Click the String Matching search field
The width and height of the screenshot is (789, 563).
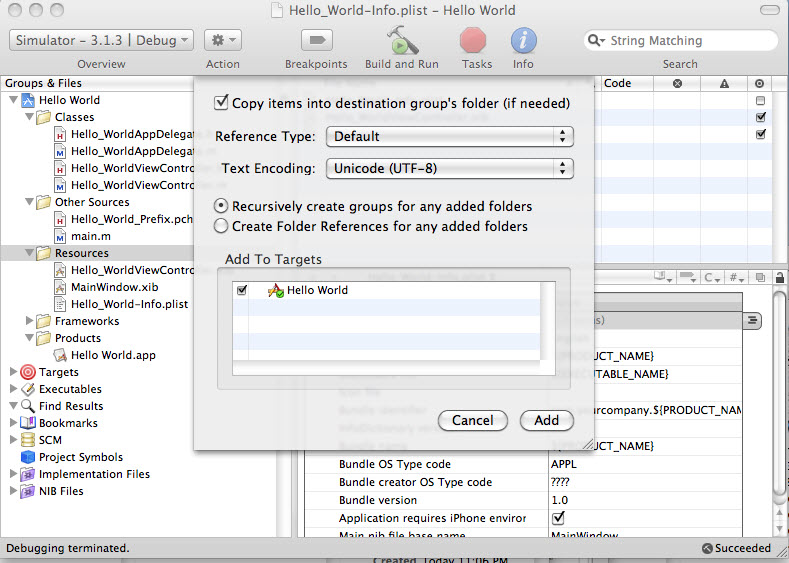(681, 40)
